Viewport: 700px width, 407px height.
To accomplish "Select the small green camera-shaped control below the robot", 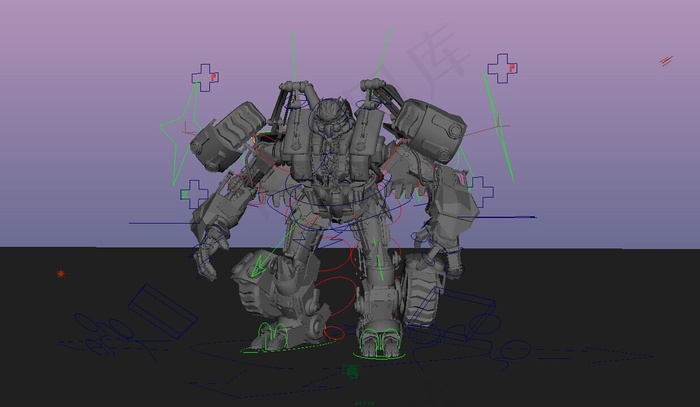I will [352, 370].
